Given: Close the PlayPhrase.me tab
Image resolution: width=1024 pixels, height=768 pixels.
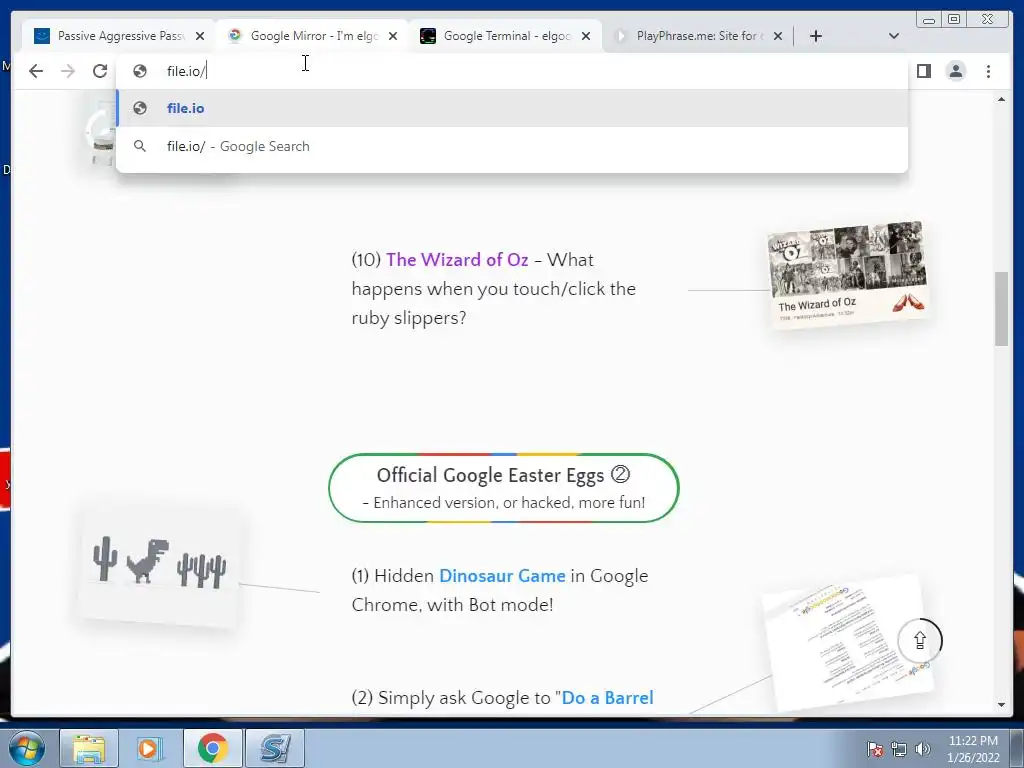Looking at the screenshot, I should tap(778, 36).
